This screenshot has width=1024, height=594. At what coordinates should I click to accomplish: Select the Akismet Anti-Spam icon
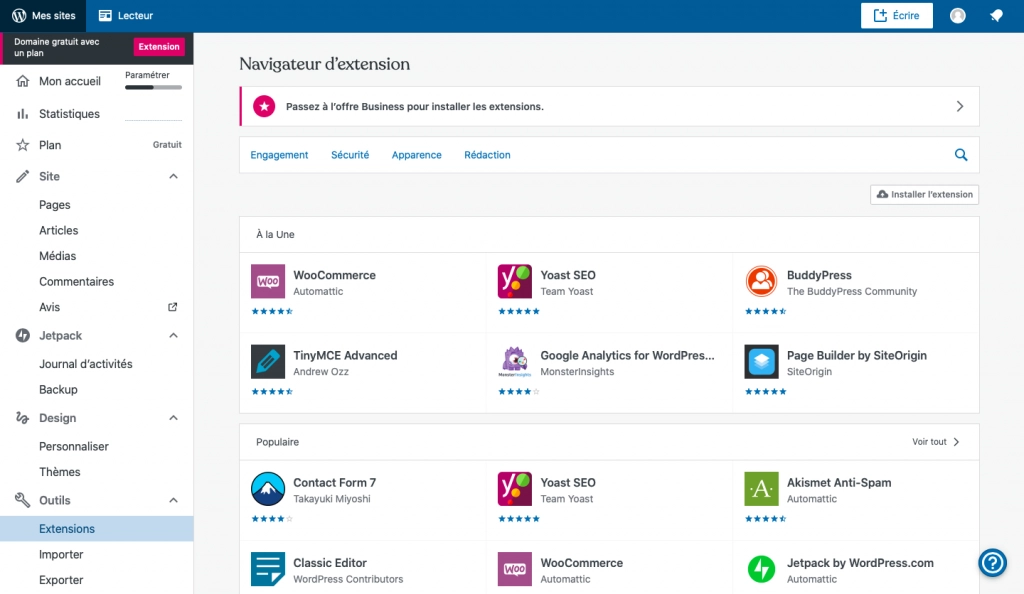click(x=761, y=489)
